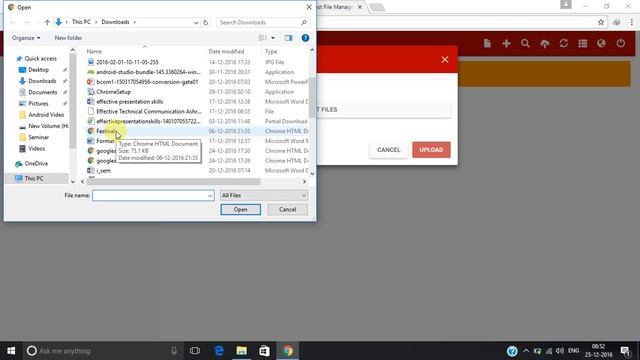Sort files by the Type column header
This screenshot has width=640, height=360.
tap(271, 51)
